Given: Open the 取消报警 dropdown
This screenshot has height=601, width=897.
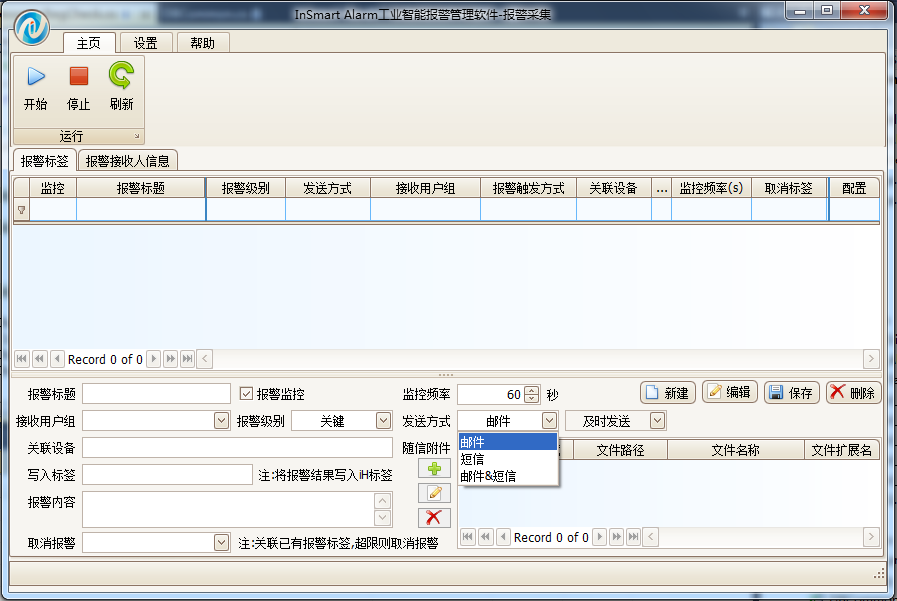Looking at the screenshot, I should [221, 543].
